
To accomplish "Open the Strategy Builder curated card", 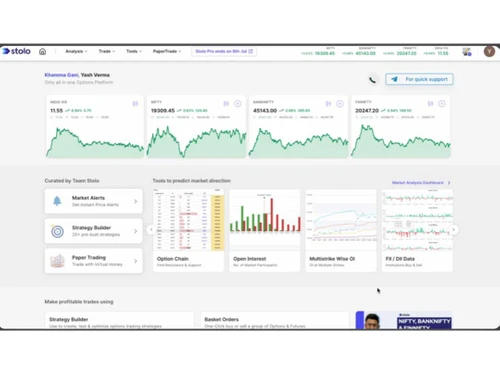I will (x=94, y=231).
